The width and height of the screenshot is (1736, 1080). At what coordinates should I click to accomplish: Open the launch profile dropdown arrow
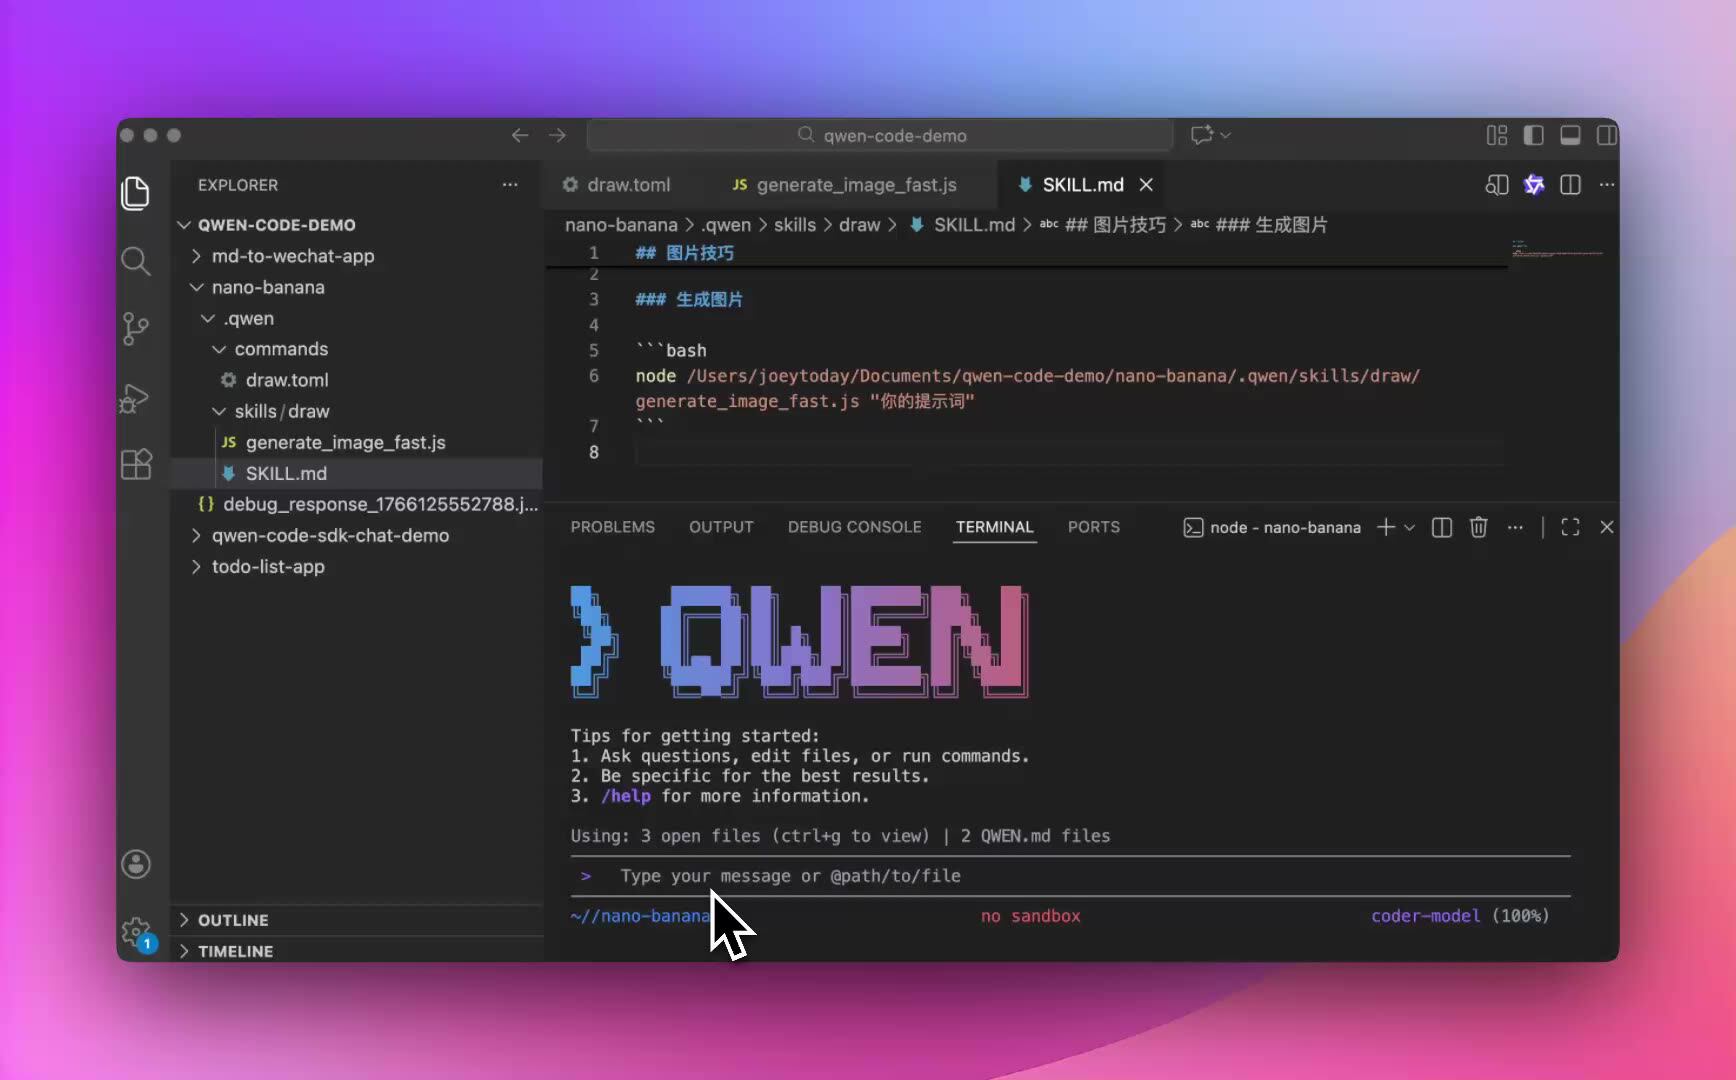[x=1410, y=527]
